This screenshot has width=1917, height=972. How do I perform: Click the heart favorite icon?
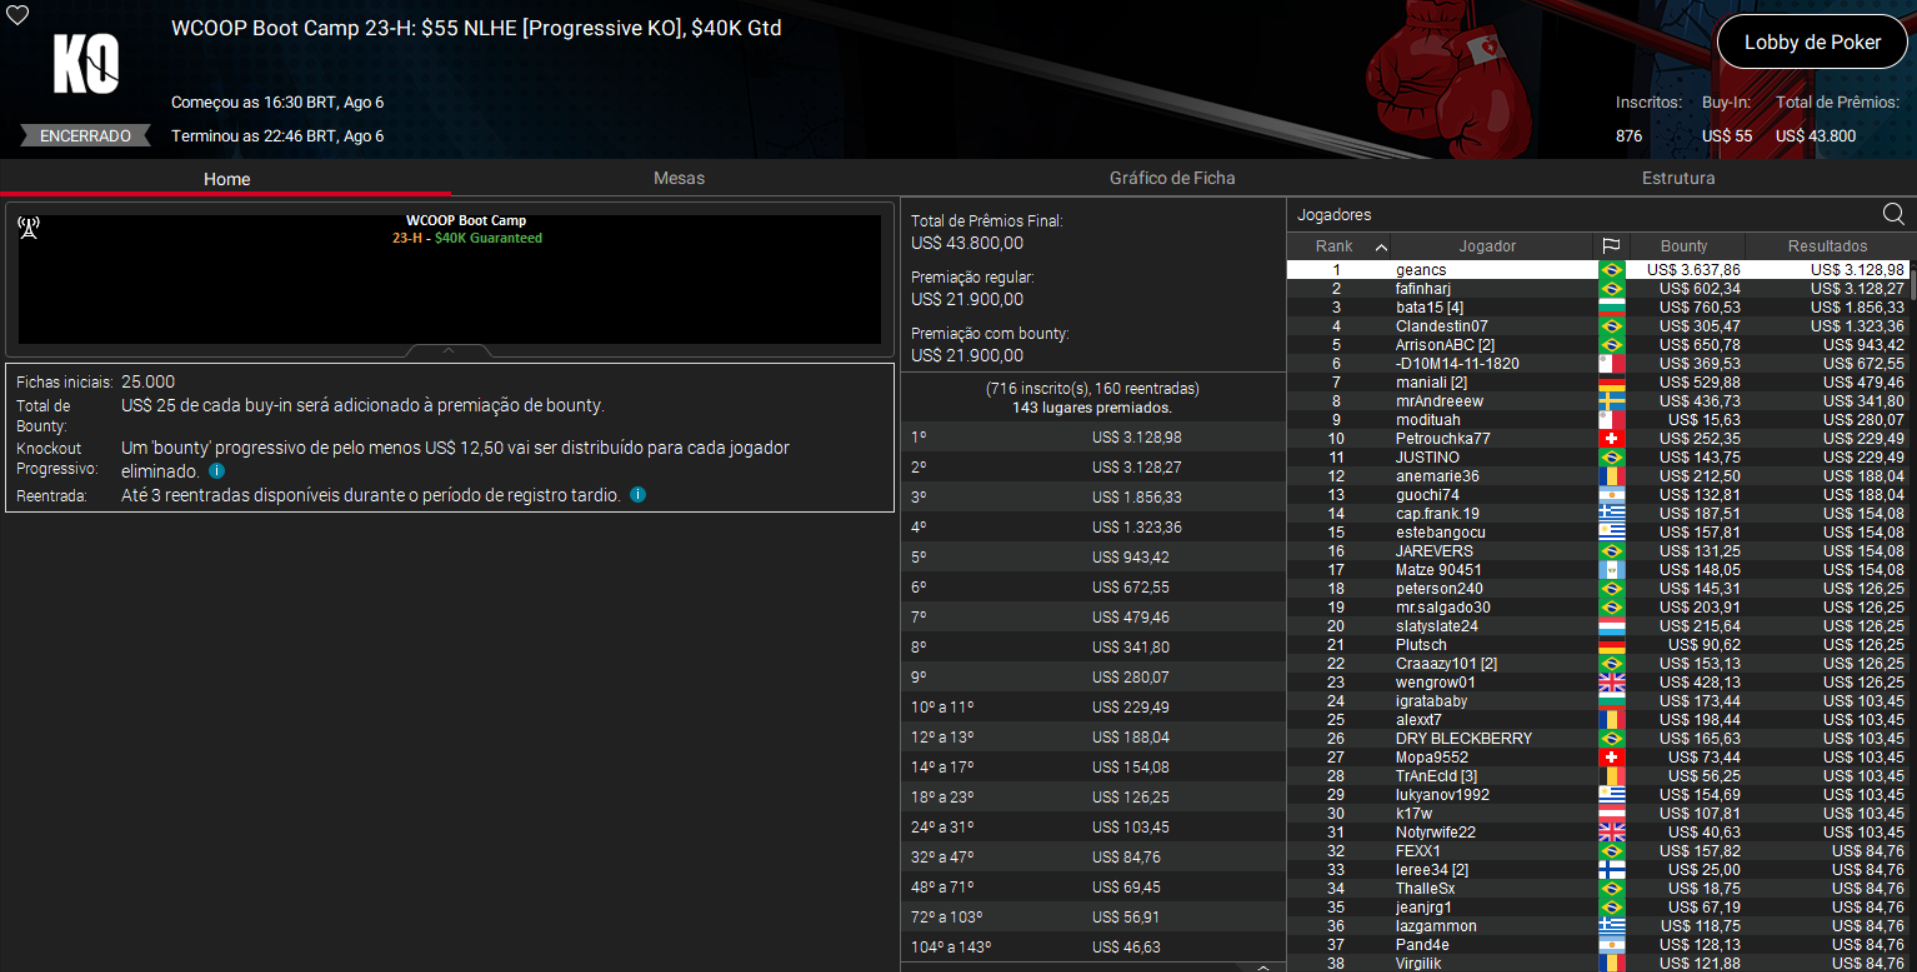tap(18, 15)
